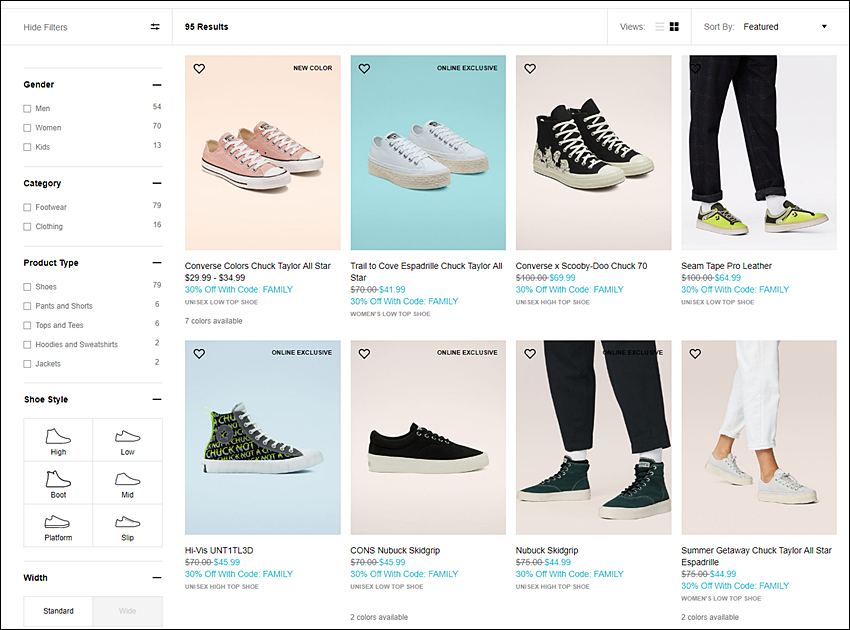Select Standard width option
The height and width of the screenshot is (630, 850).
pos(58,611)
